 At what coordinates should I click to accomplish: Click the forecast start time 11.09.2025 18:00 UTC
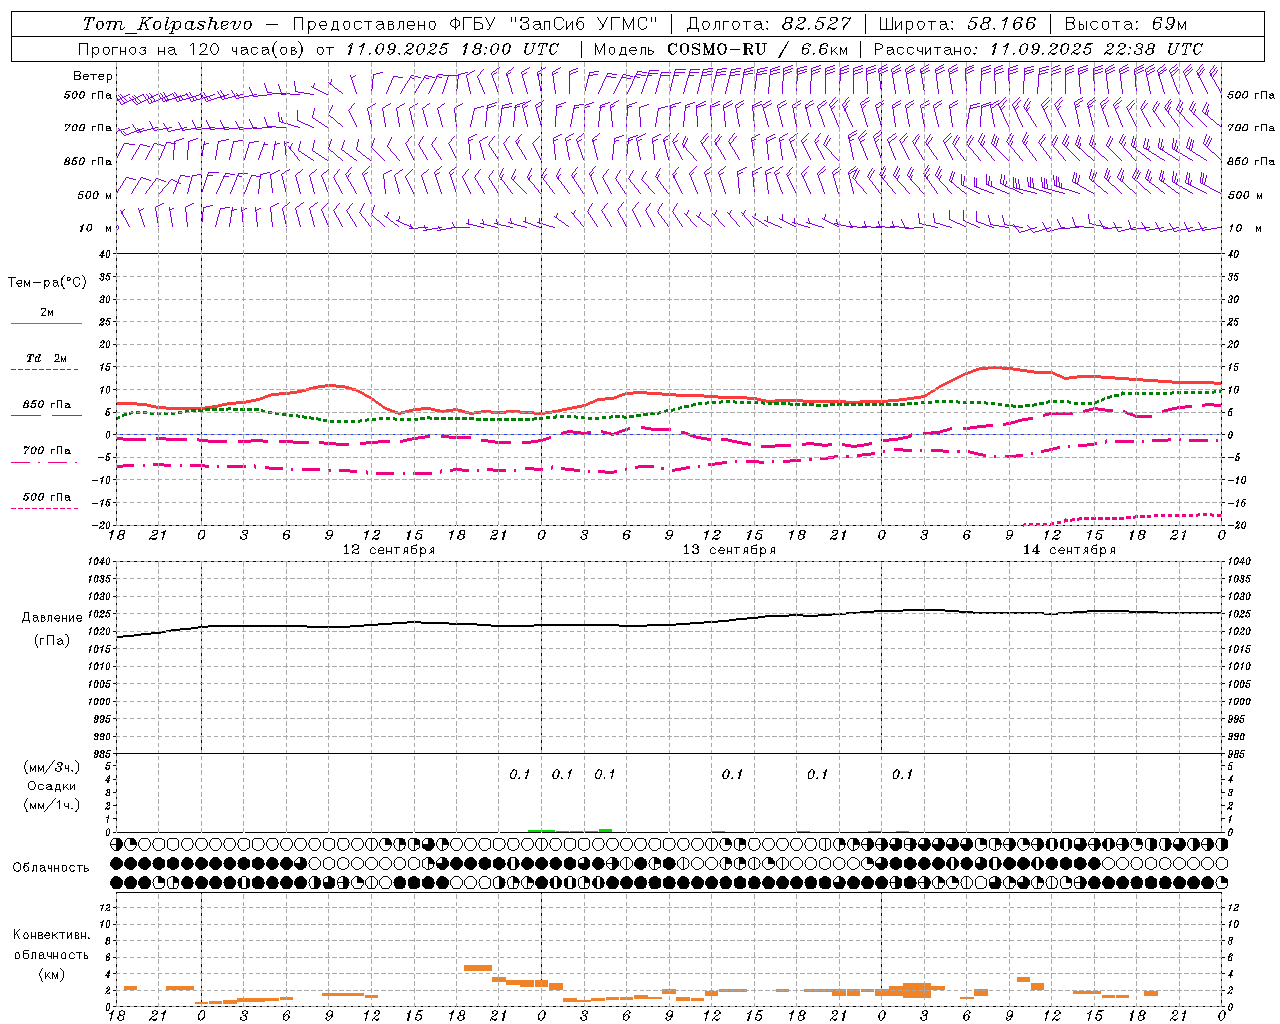pyautogui.click(x=451, y=49)
